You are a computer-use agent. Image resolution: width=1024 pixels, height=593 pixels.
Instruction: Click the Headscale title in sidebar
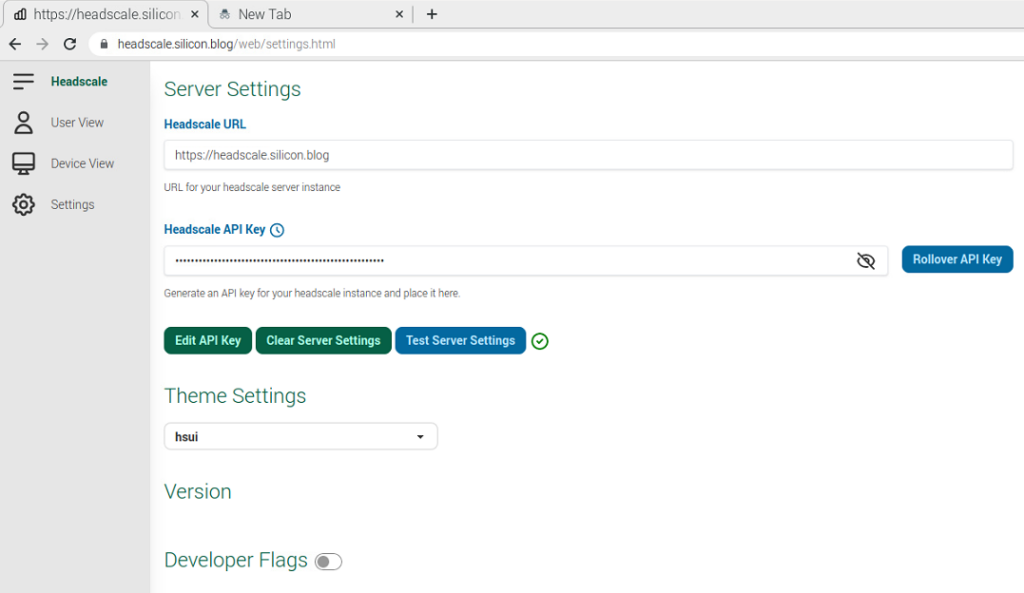pyautogui.click(x=79, y=82)
